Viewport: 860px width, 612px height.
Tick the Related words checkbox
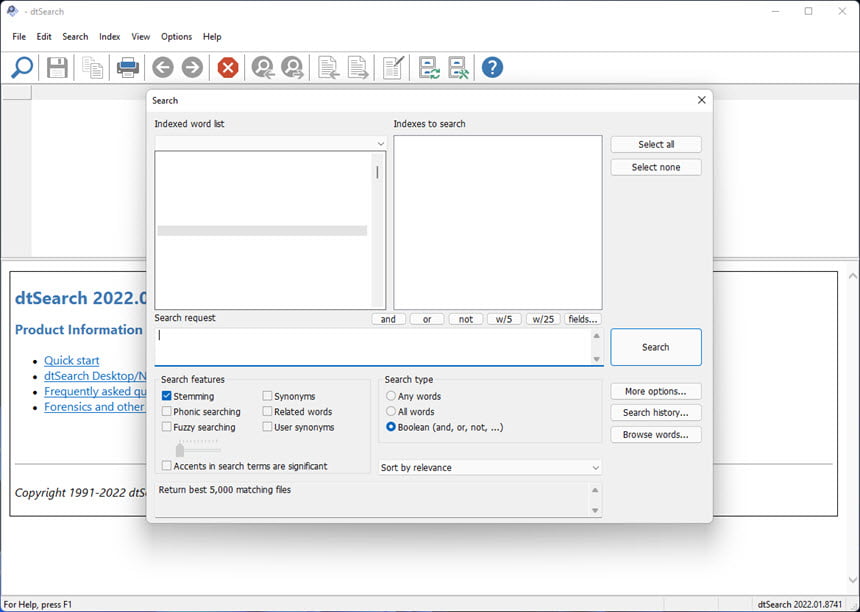267,411
